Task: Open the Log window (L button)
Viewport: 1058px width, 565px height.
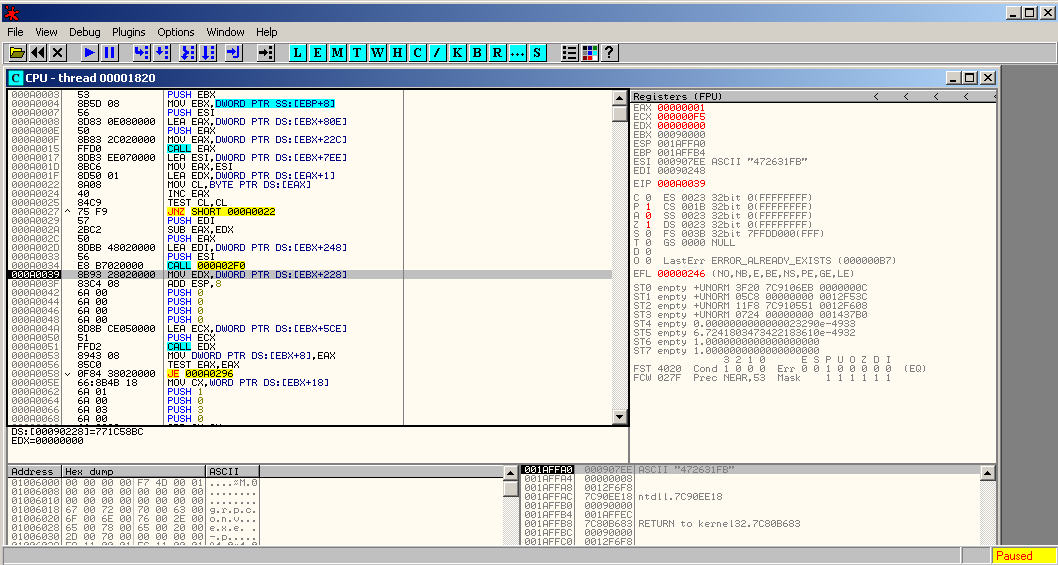Action: [x=298, y=53]
